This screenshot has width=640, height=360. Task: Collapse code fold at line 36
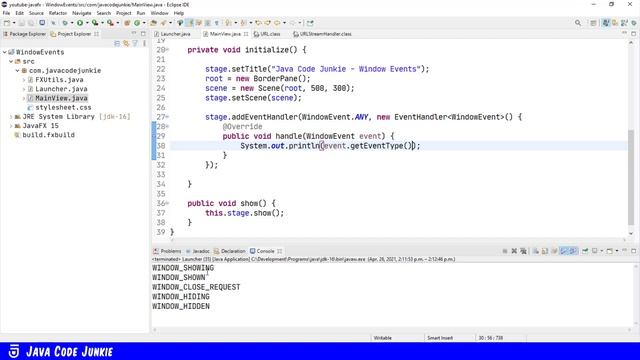[x=167, y=203]
